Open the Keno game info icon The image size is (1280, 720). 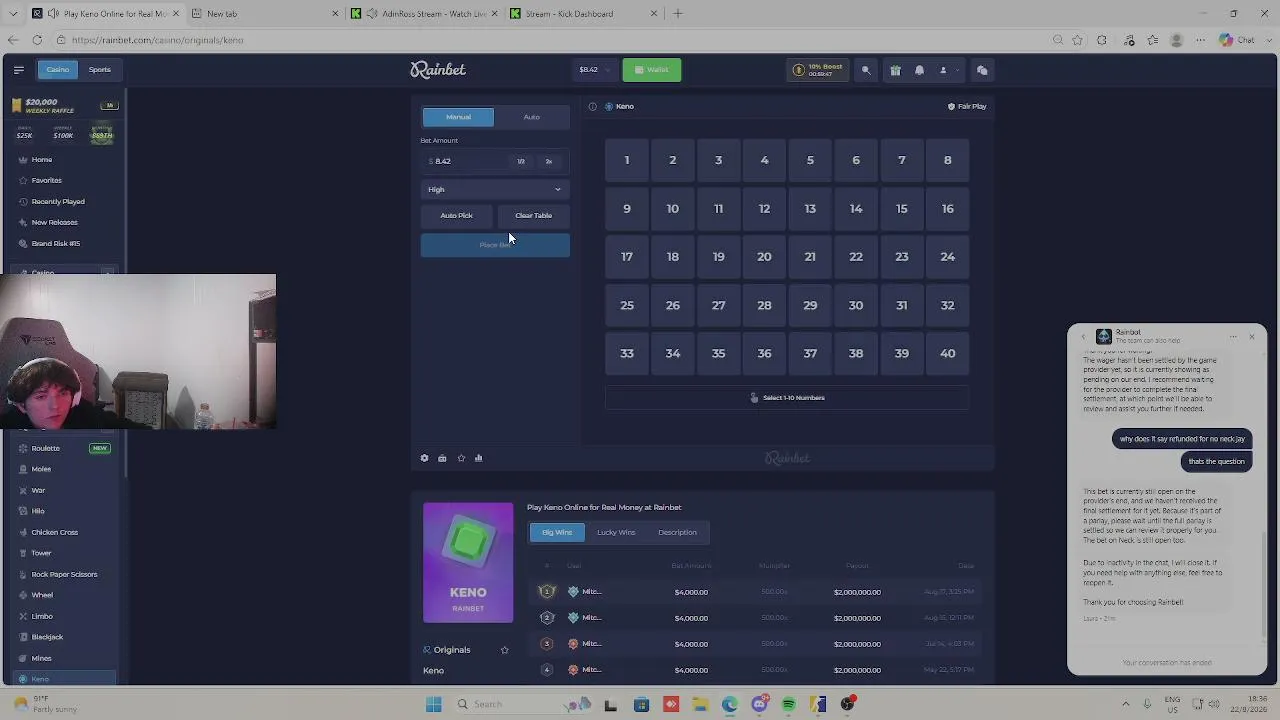(x=592, y=106)
